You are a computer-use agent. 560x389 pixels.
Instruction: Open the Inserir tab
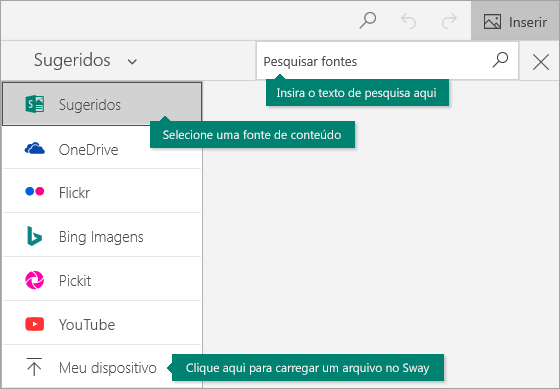pos(515,21)
